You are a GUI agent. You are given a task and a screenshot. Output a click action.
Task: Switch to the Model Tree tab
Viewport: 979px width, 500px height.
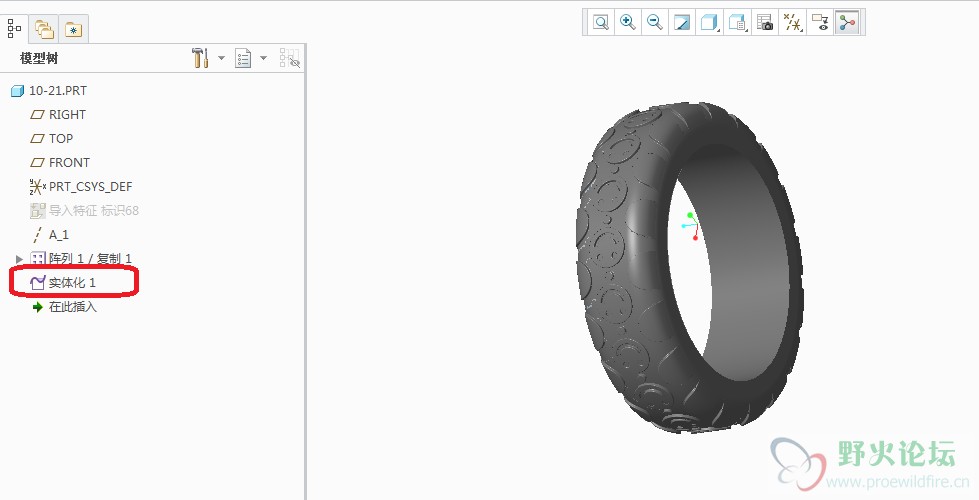[15, 29]
